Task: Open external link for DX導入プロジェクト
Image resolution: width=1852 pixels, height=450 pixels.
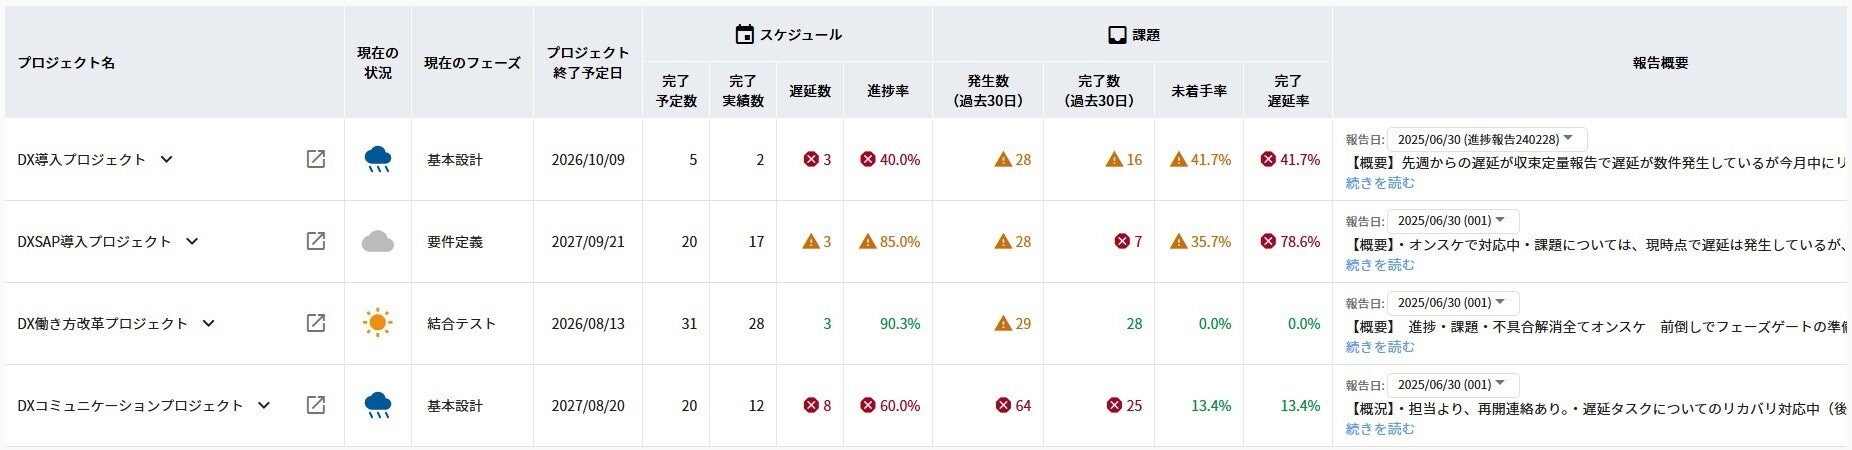Action: [315, 159]
